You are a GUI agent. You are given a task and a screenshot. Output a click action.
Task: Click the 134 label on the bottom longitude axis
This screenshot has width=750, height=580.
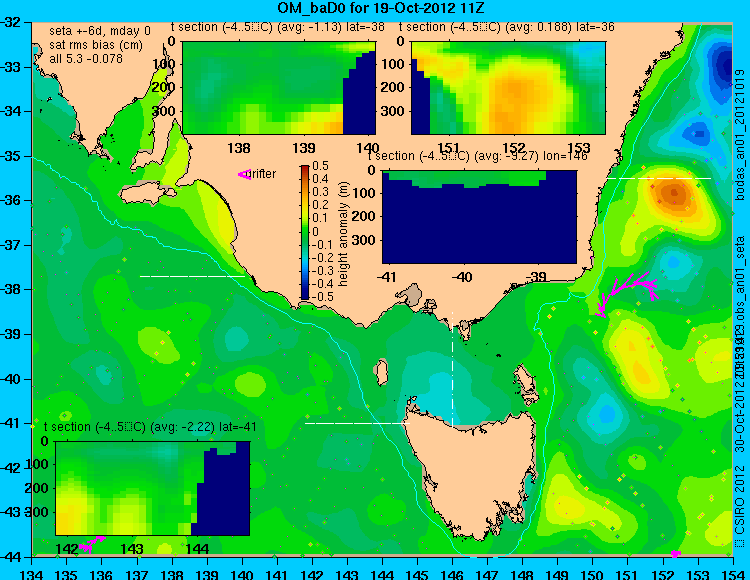[x=32, y=573]
